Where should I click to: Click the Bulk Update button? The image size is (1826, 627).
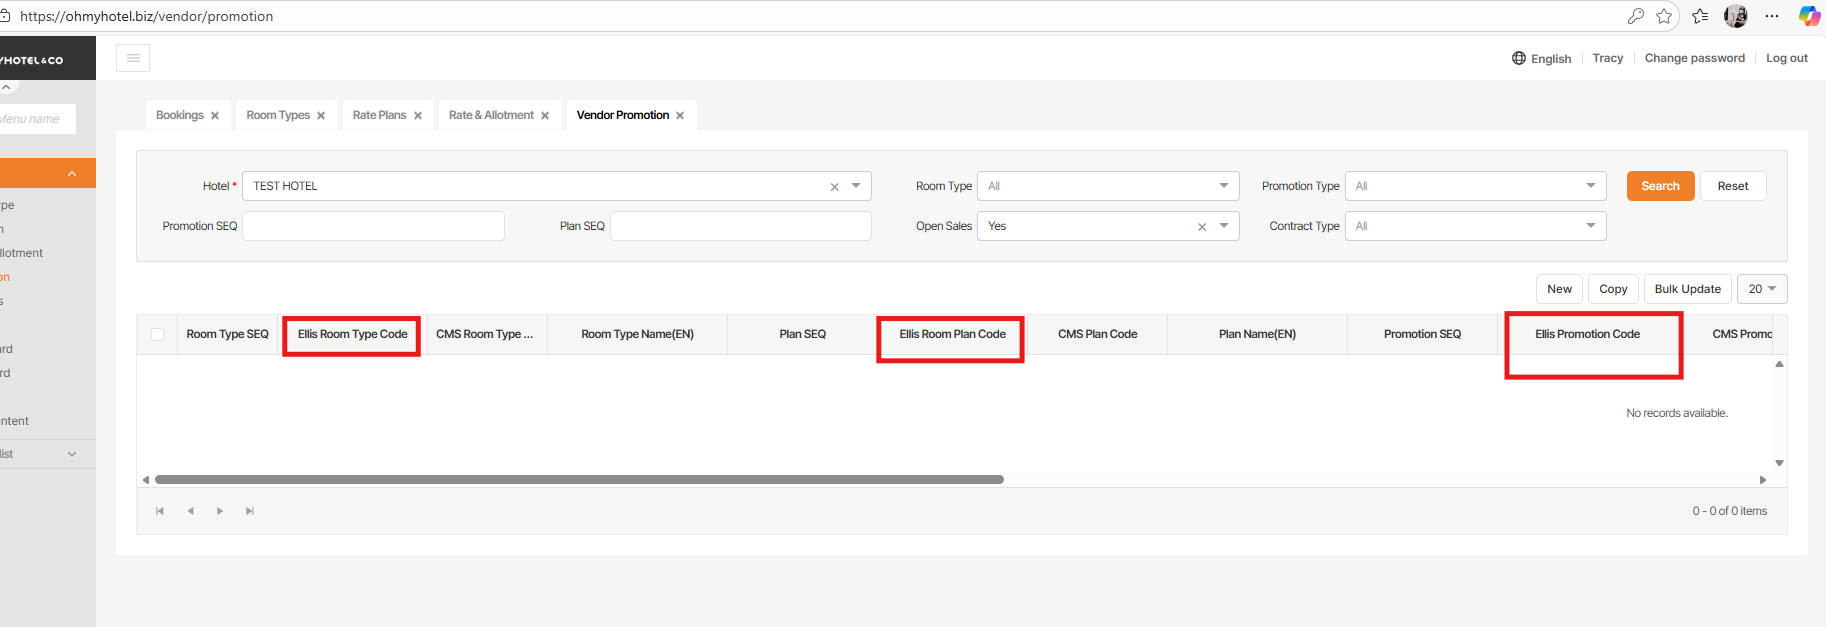(x=1687, y=289)
